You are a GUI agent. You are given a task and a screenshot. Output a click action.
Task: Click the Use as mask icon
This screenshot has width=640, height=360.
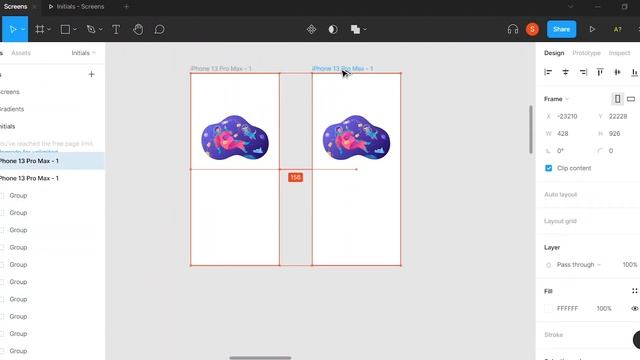tap(333, 29)
